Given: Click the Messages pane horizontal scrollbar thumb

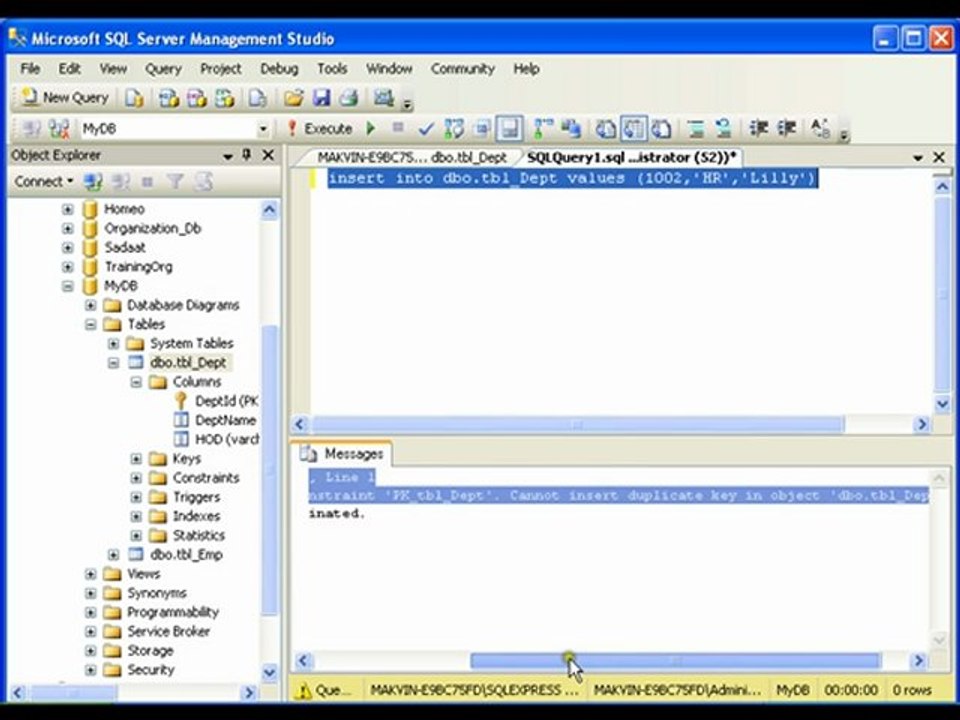Looking at the screenshot, I should (x=675, y=661).
